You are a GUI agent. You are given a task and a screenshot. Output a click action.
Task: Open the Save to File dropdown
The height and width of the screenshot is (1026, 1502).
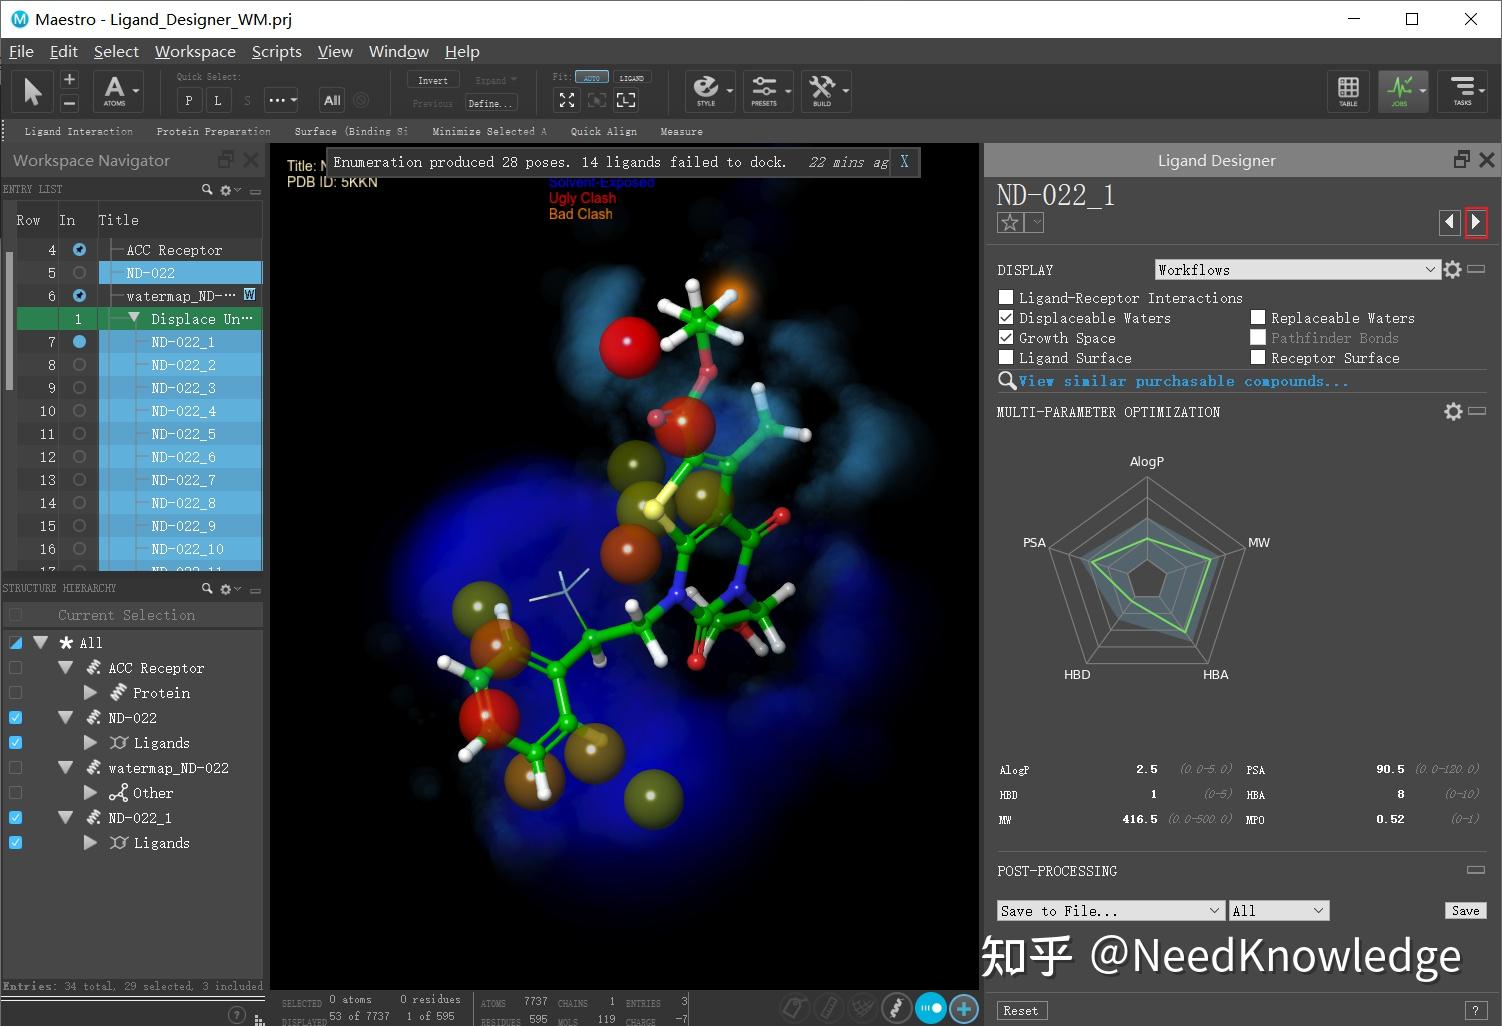pos(1110,910)
